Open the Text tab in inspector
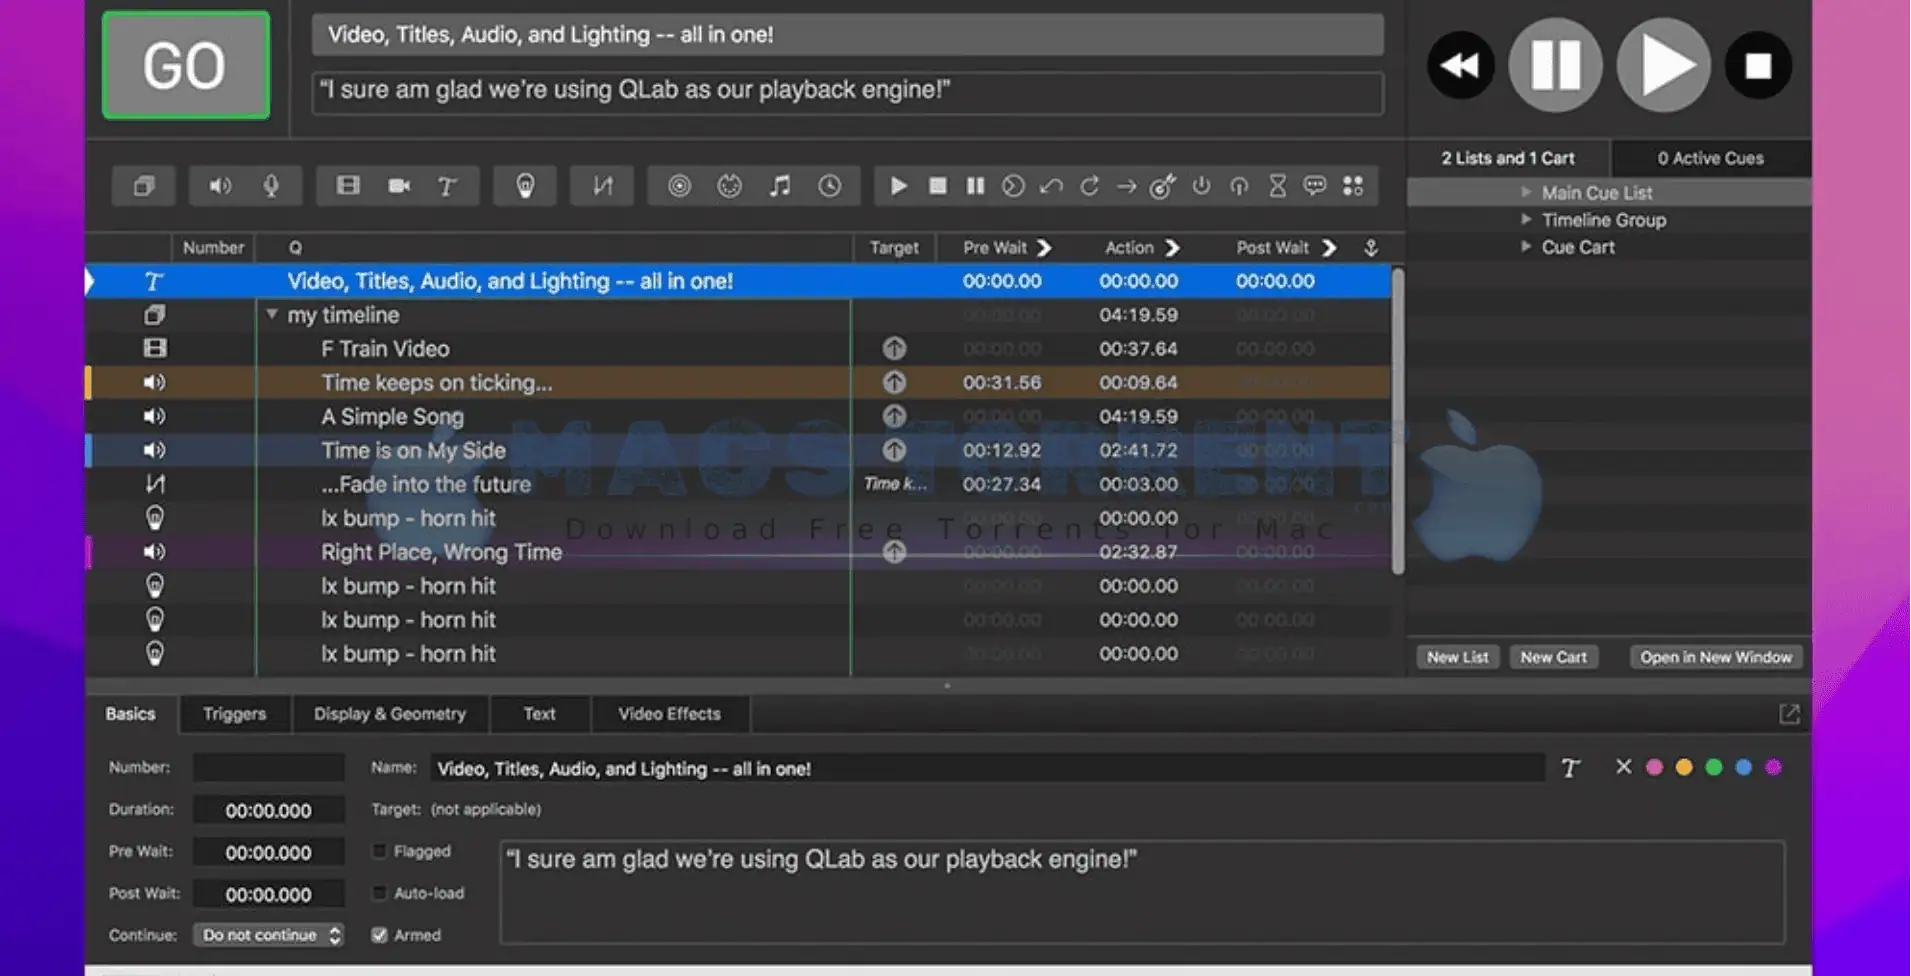The image size is (1911, 976). click(x=540, y=714)
